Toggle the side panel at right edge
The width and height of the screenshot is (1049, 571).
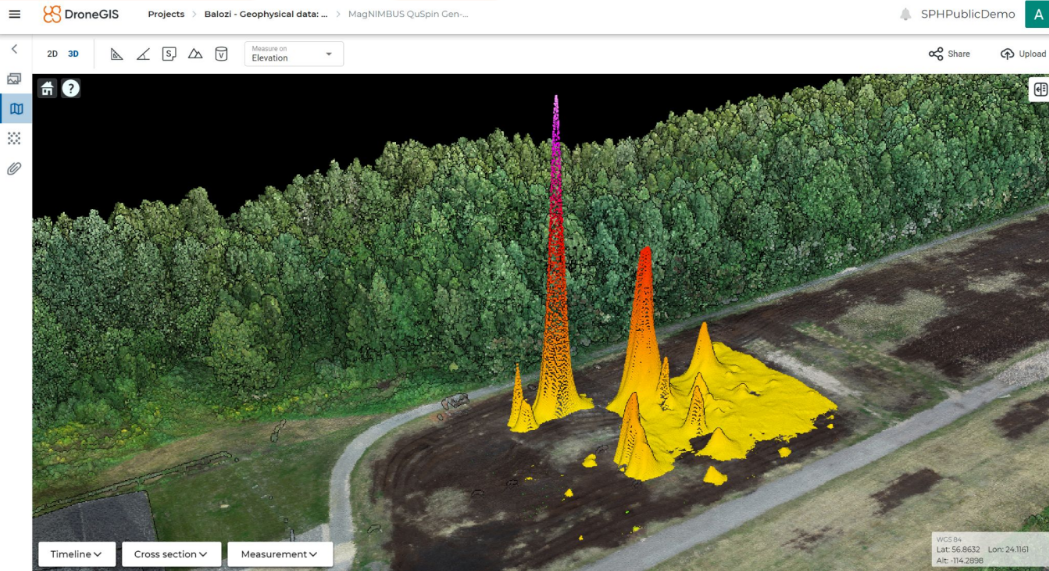pyautogui.click(x=1040, y=89)
